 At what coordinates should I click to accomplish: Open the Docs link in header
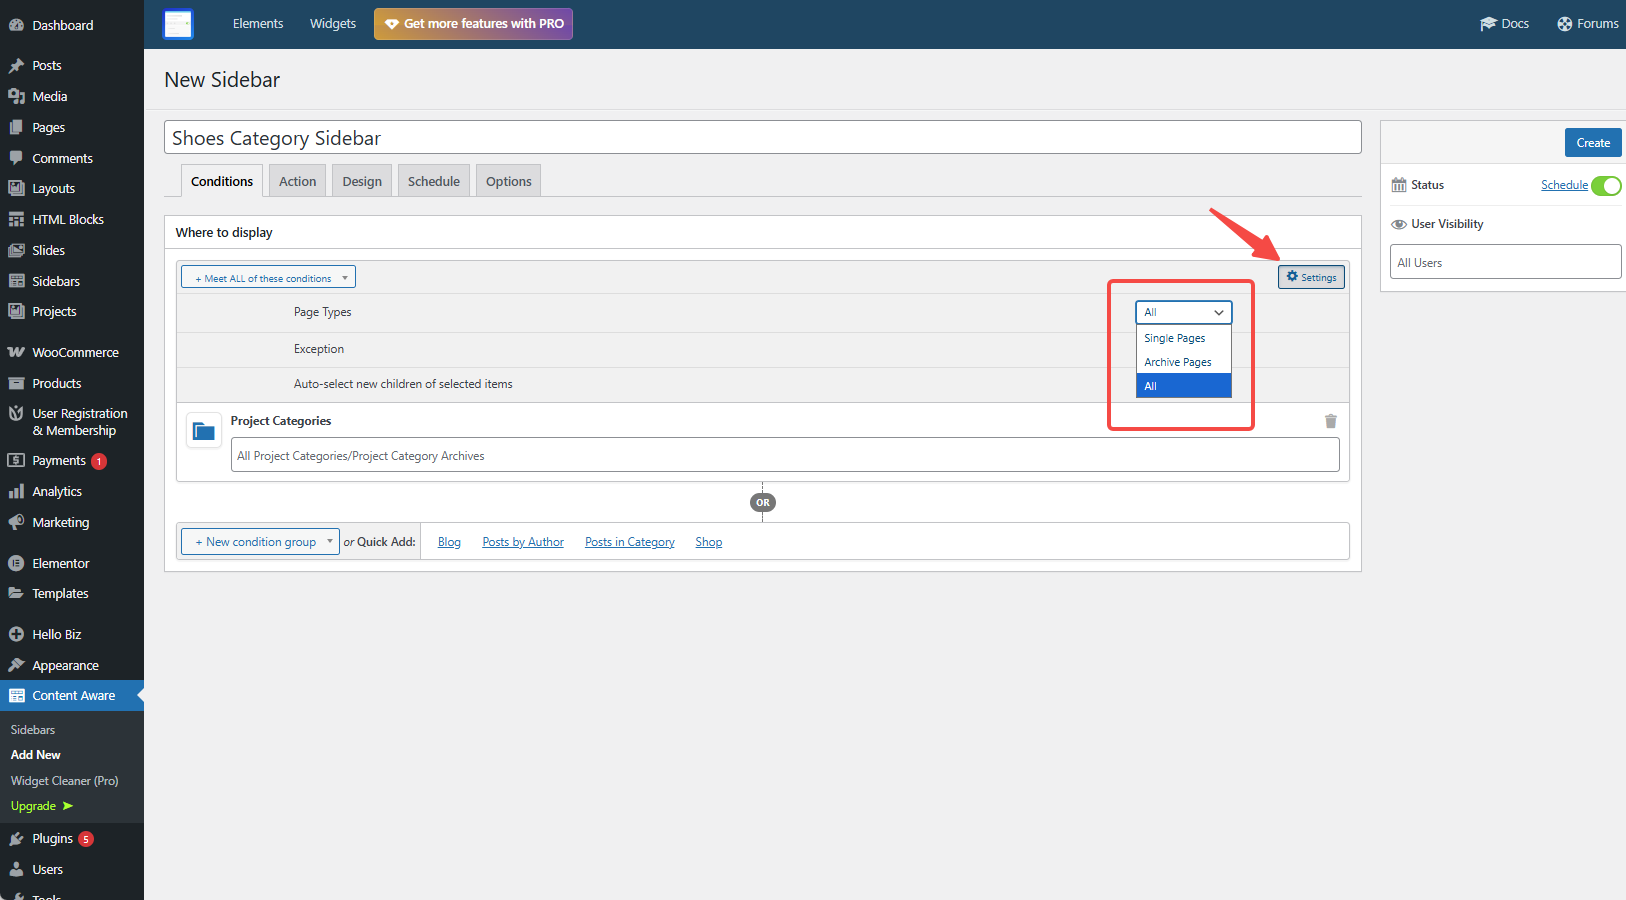[1504, 24]
